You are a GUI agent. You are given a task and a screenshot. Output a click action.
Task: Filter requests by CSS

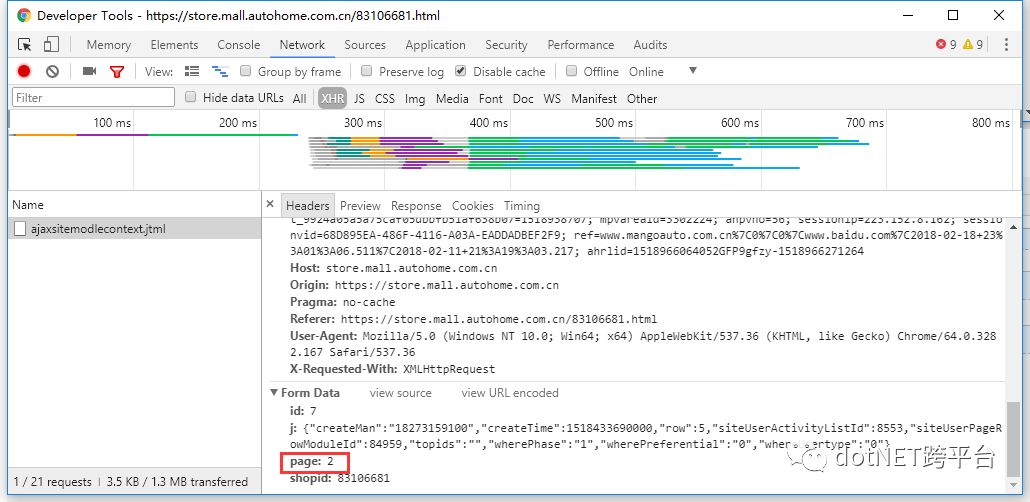[x=385, y=99]
